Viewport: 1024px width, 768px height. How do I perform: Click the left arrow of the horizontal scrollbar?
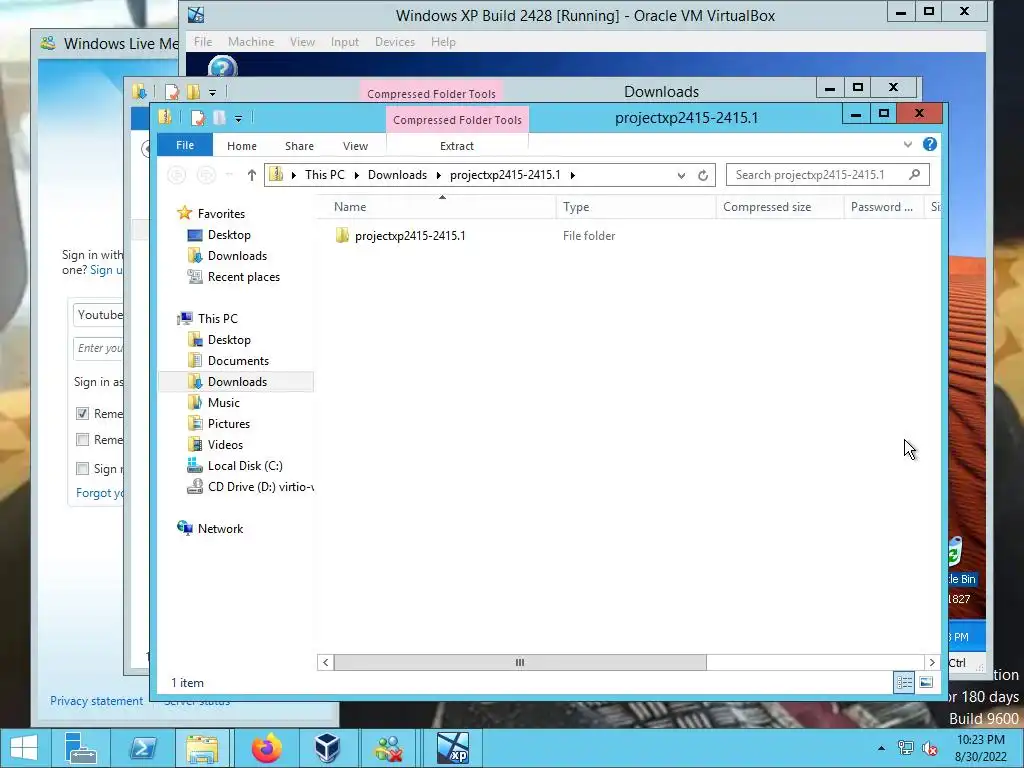point(325,662)
